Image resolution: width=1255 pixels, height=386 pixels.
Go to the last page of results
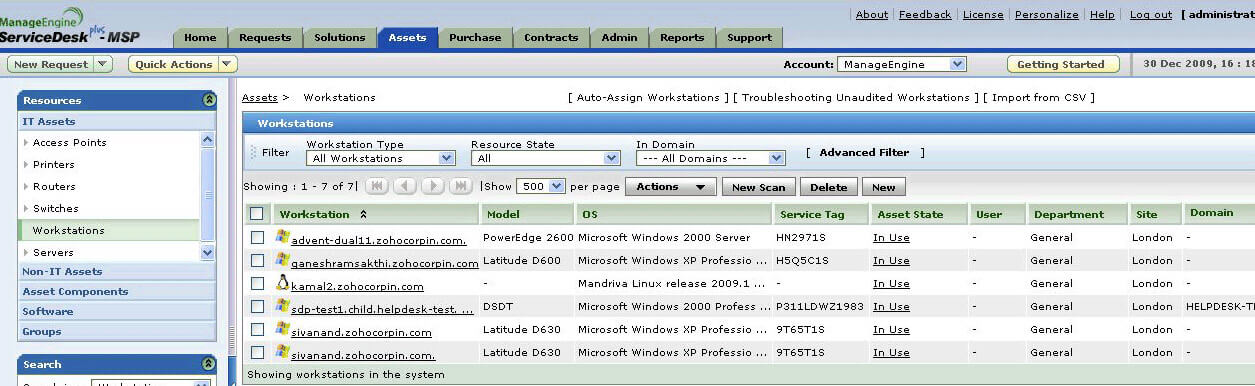click(x=461, y=186)
